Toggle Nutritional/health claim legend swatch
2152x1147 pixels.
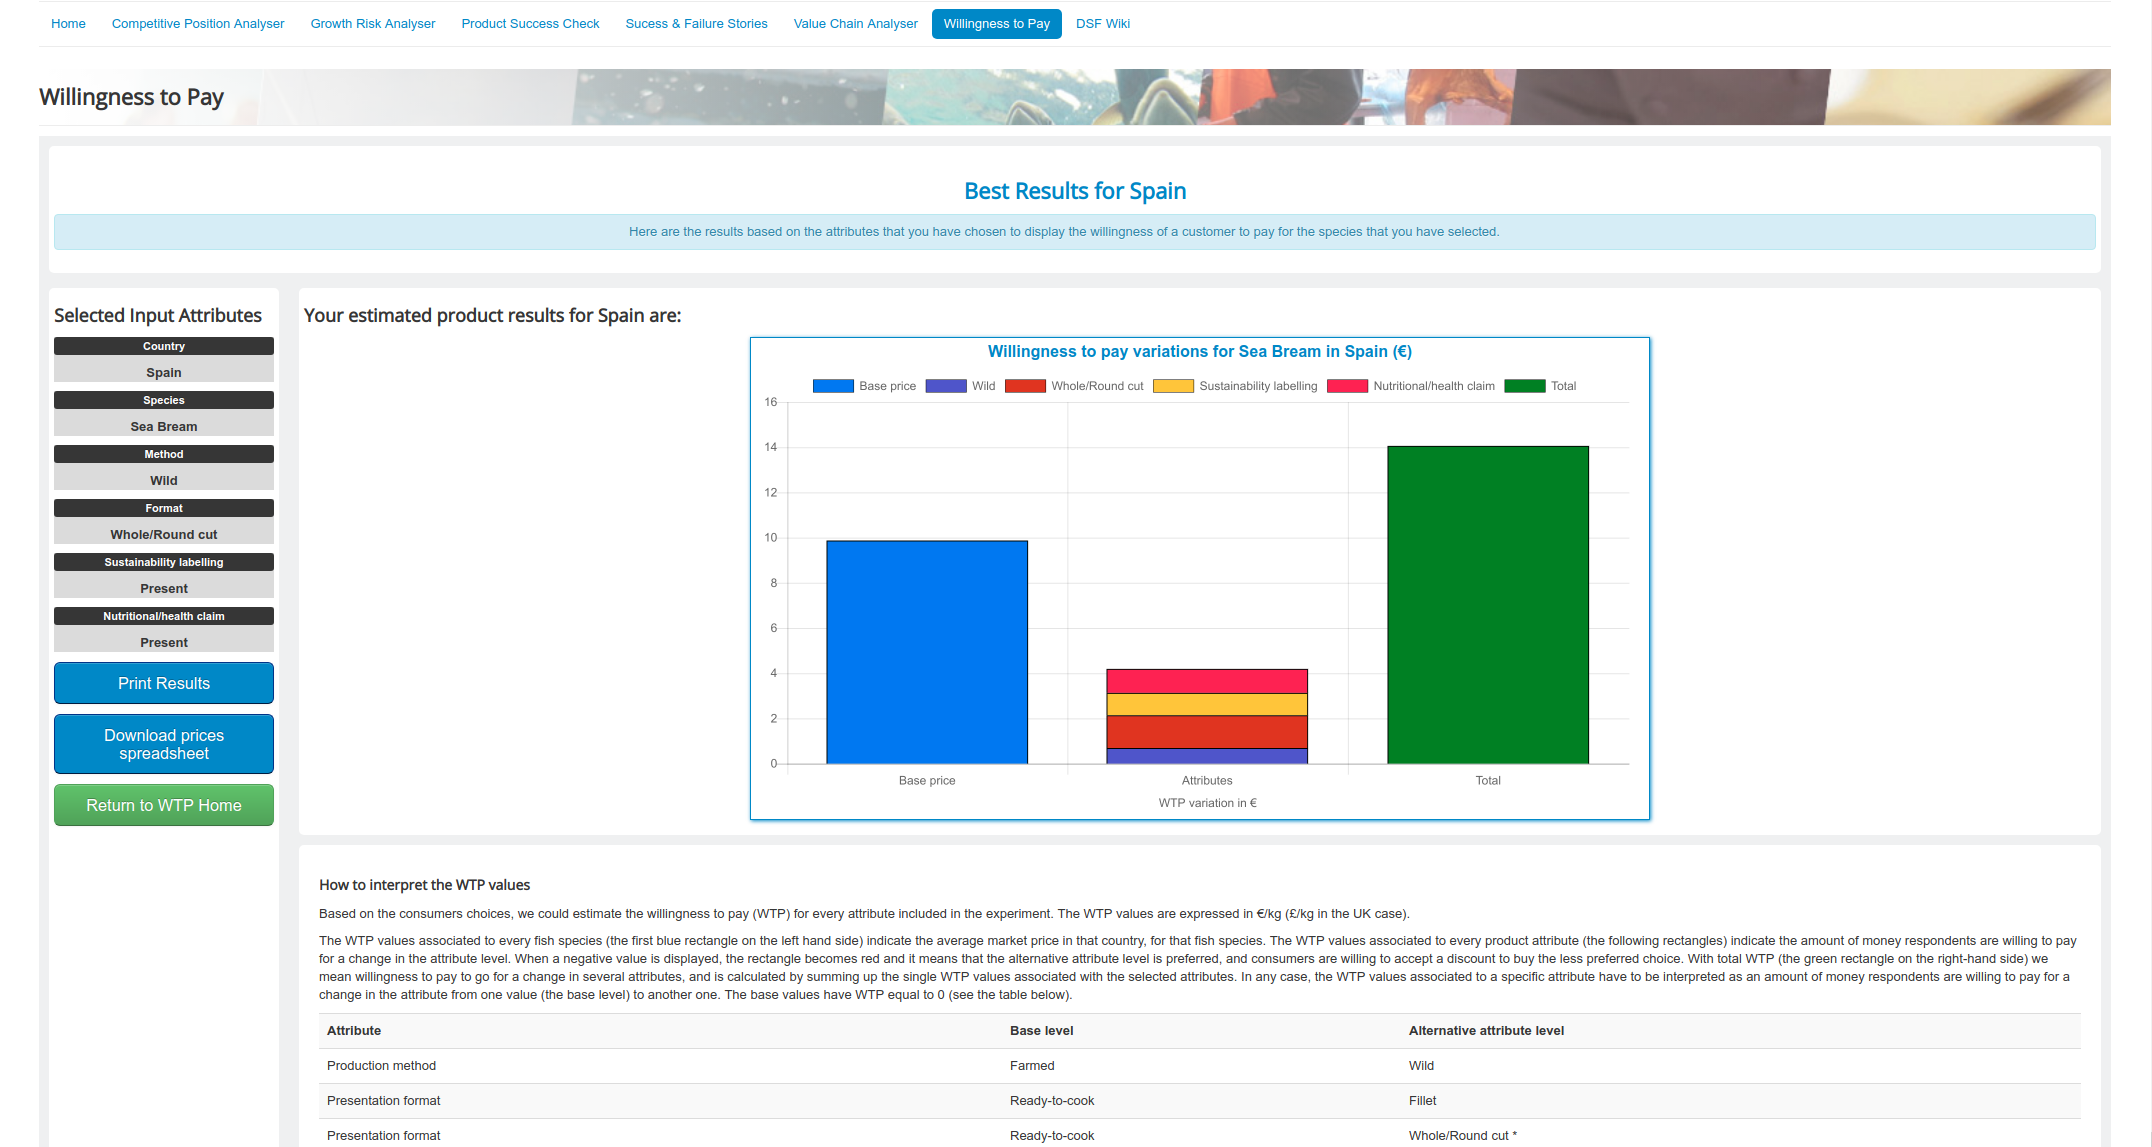(x=1347, y=386)
